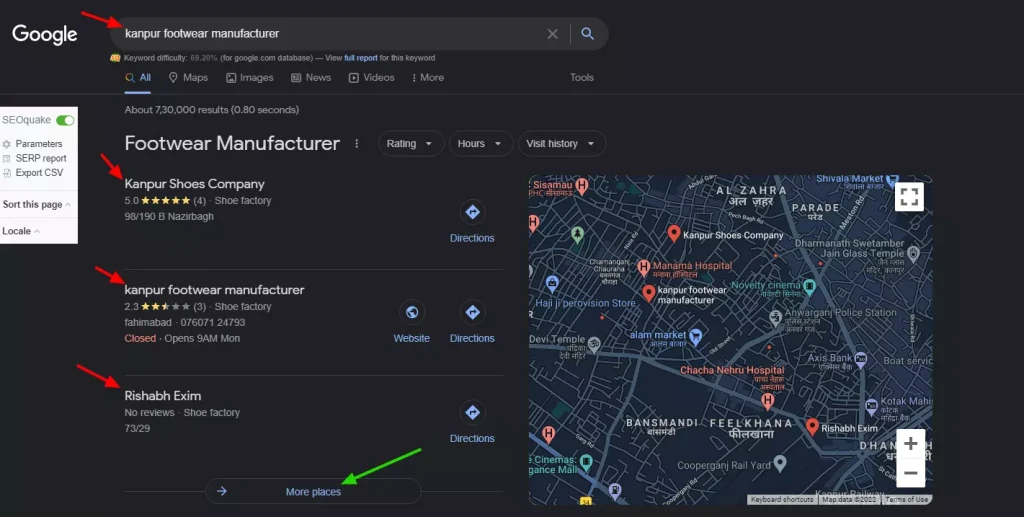Toggle the SEOquake switch off

pos(65,120)
